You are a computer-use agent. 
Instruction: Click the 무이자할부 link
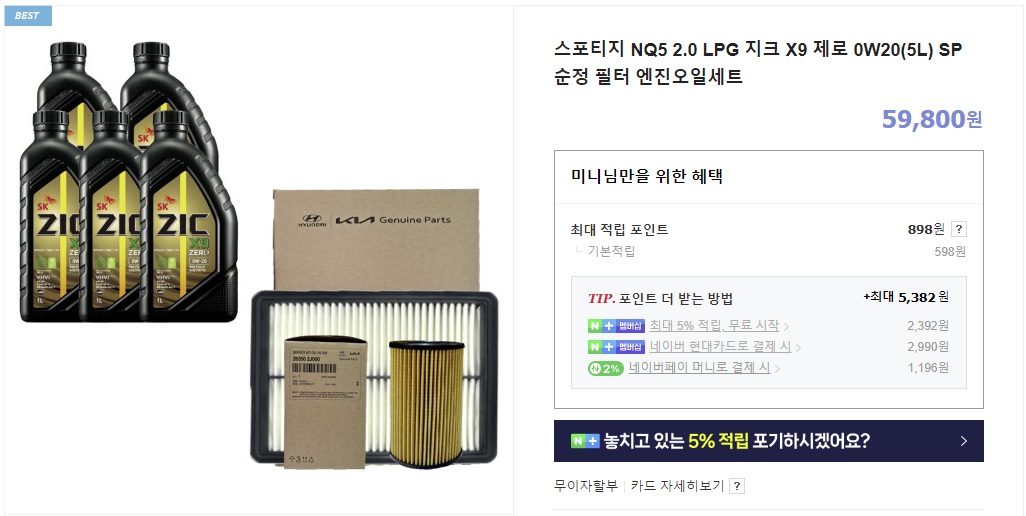pyautogui.click(x=586, y=486)
